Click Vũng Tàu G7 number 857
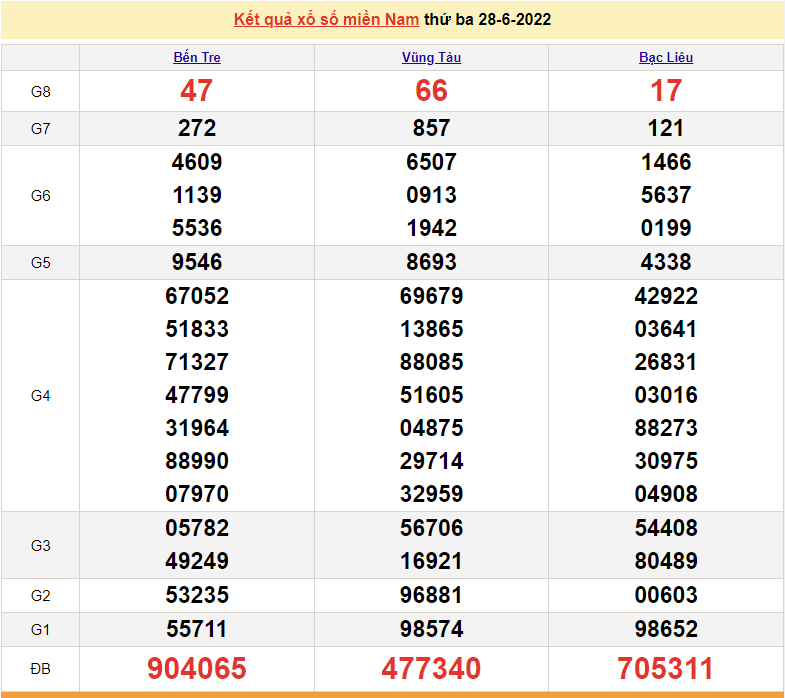Screen dimensions: 785x698 coord(431,128)
